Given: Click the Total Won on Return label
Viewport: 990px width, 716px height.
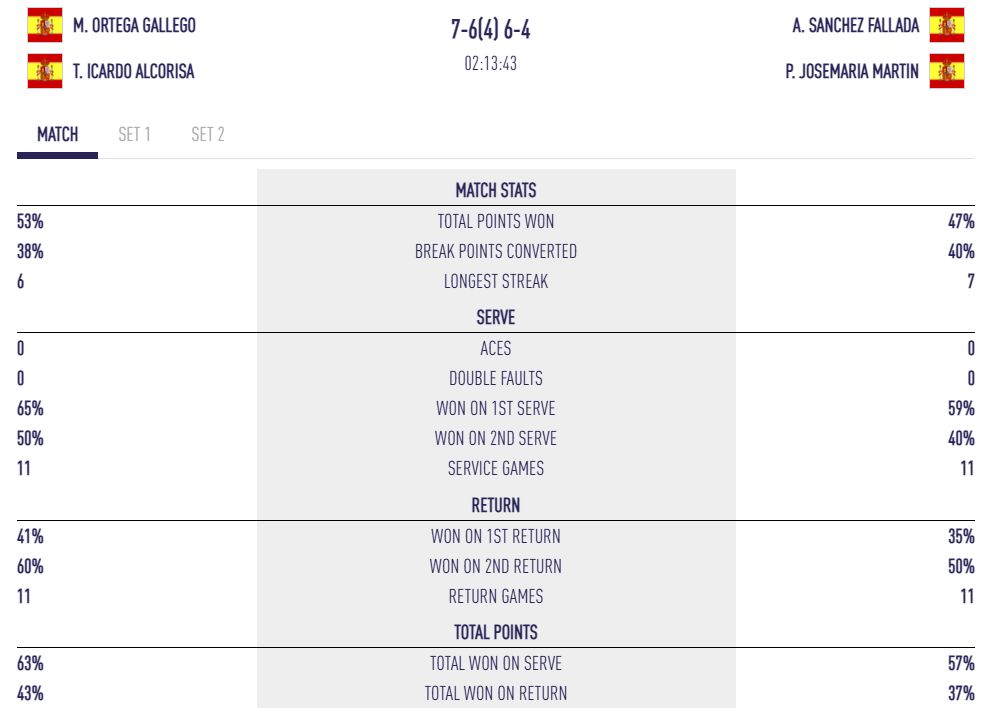Looking at the screenshot, I should click(496, 693).
